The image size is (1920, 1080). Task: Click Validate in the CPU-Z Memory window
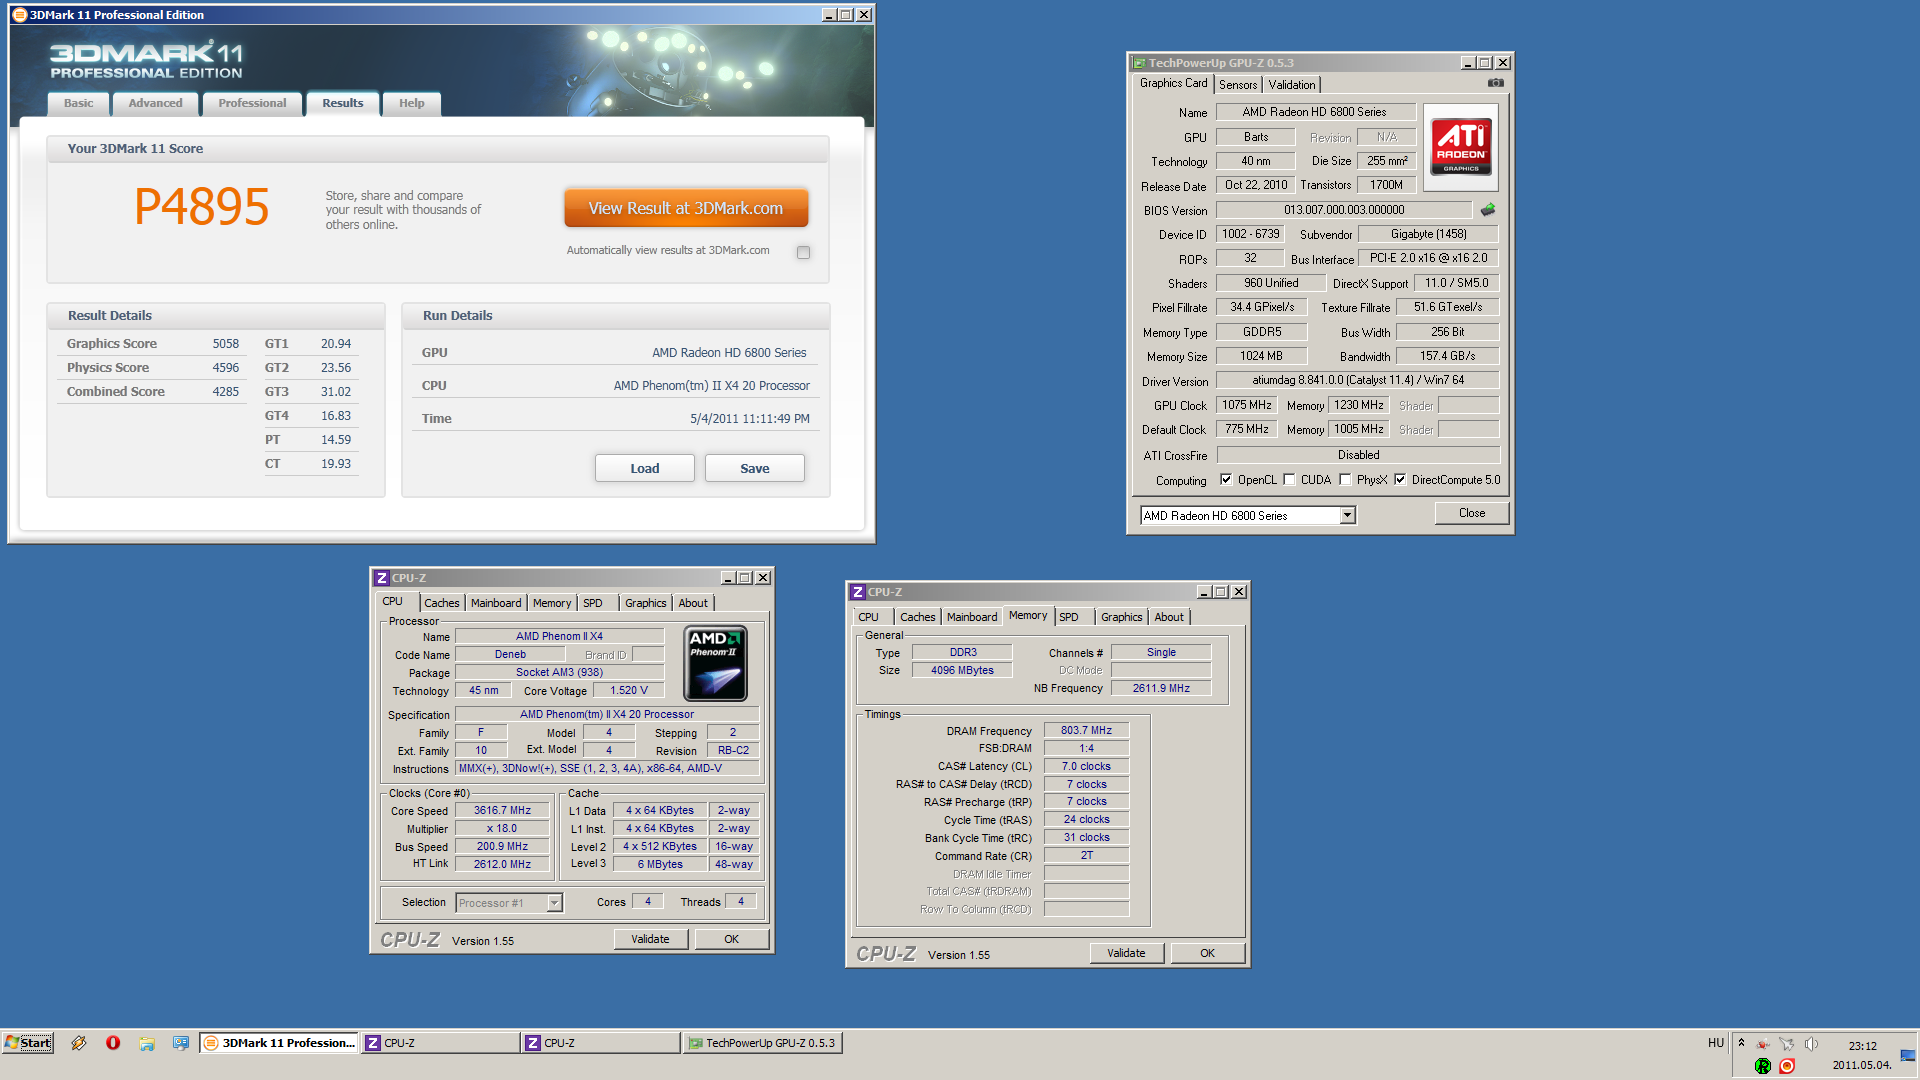coord(1126,953)
